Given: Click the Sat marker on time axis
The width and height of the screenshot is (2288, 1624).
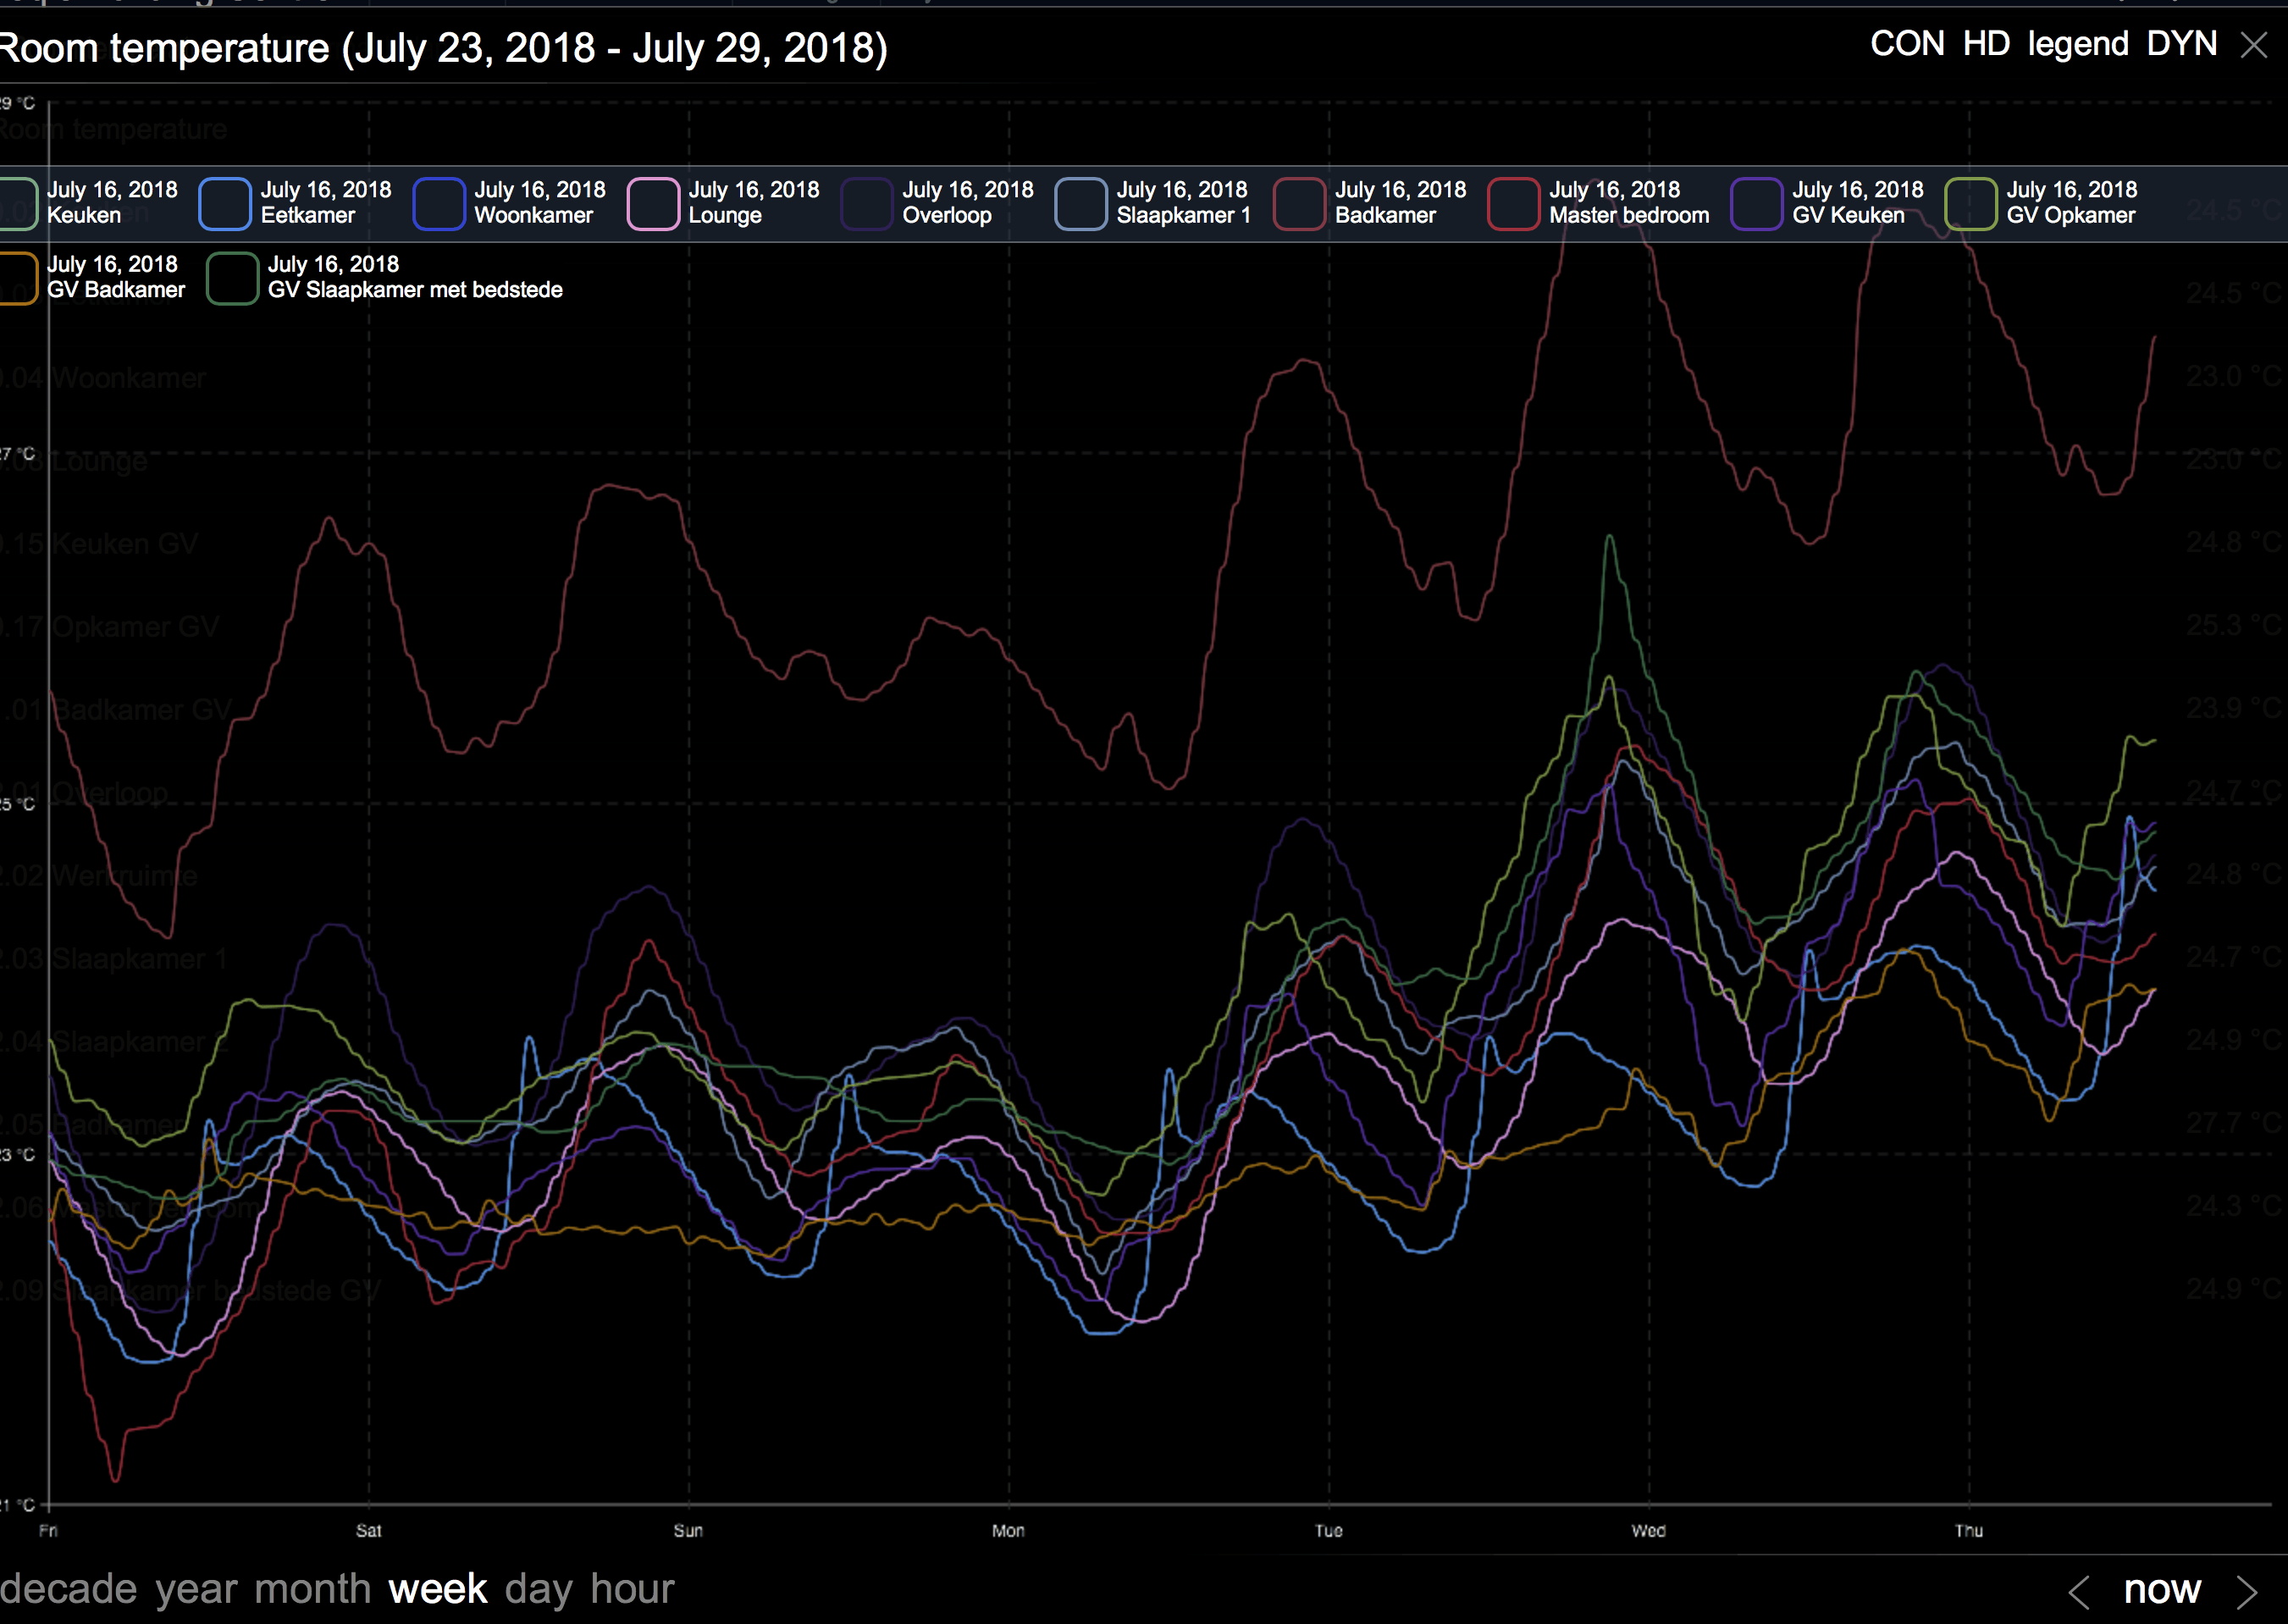Looking at the screenshot, I should (x=369, y=1531).
